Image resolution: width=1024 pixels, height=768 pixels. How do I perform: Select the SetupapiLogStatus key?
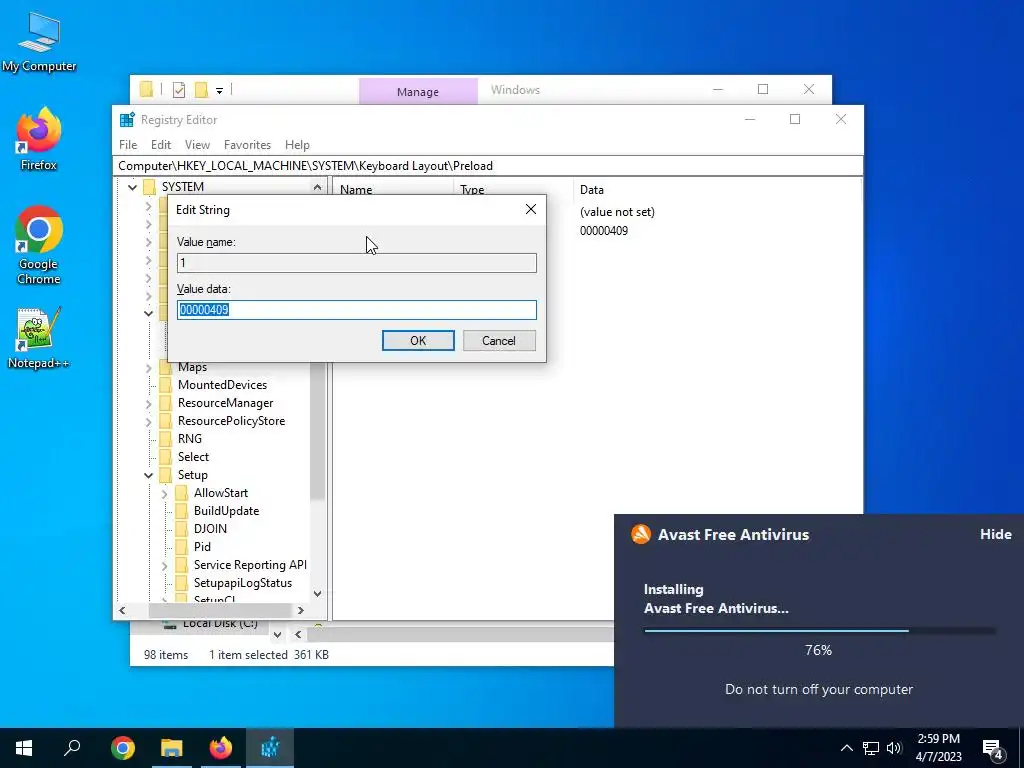pyautogui.click(x=242, y=583)
